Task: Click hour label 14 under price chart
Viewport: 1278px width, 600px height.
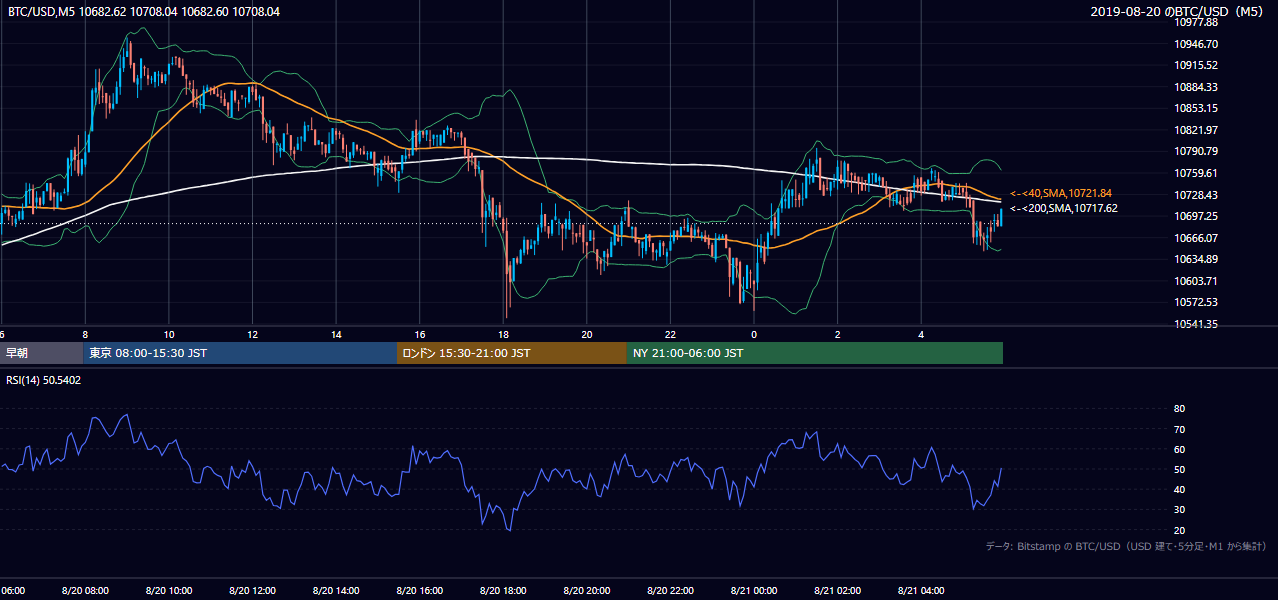Action: click(x=336, y=335)
